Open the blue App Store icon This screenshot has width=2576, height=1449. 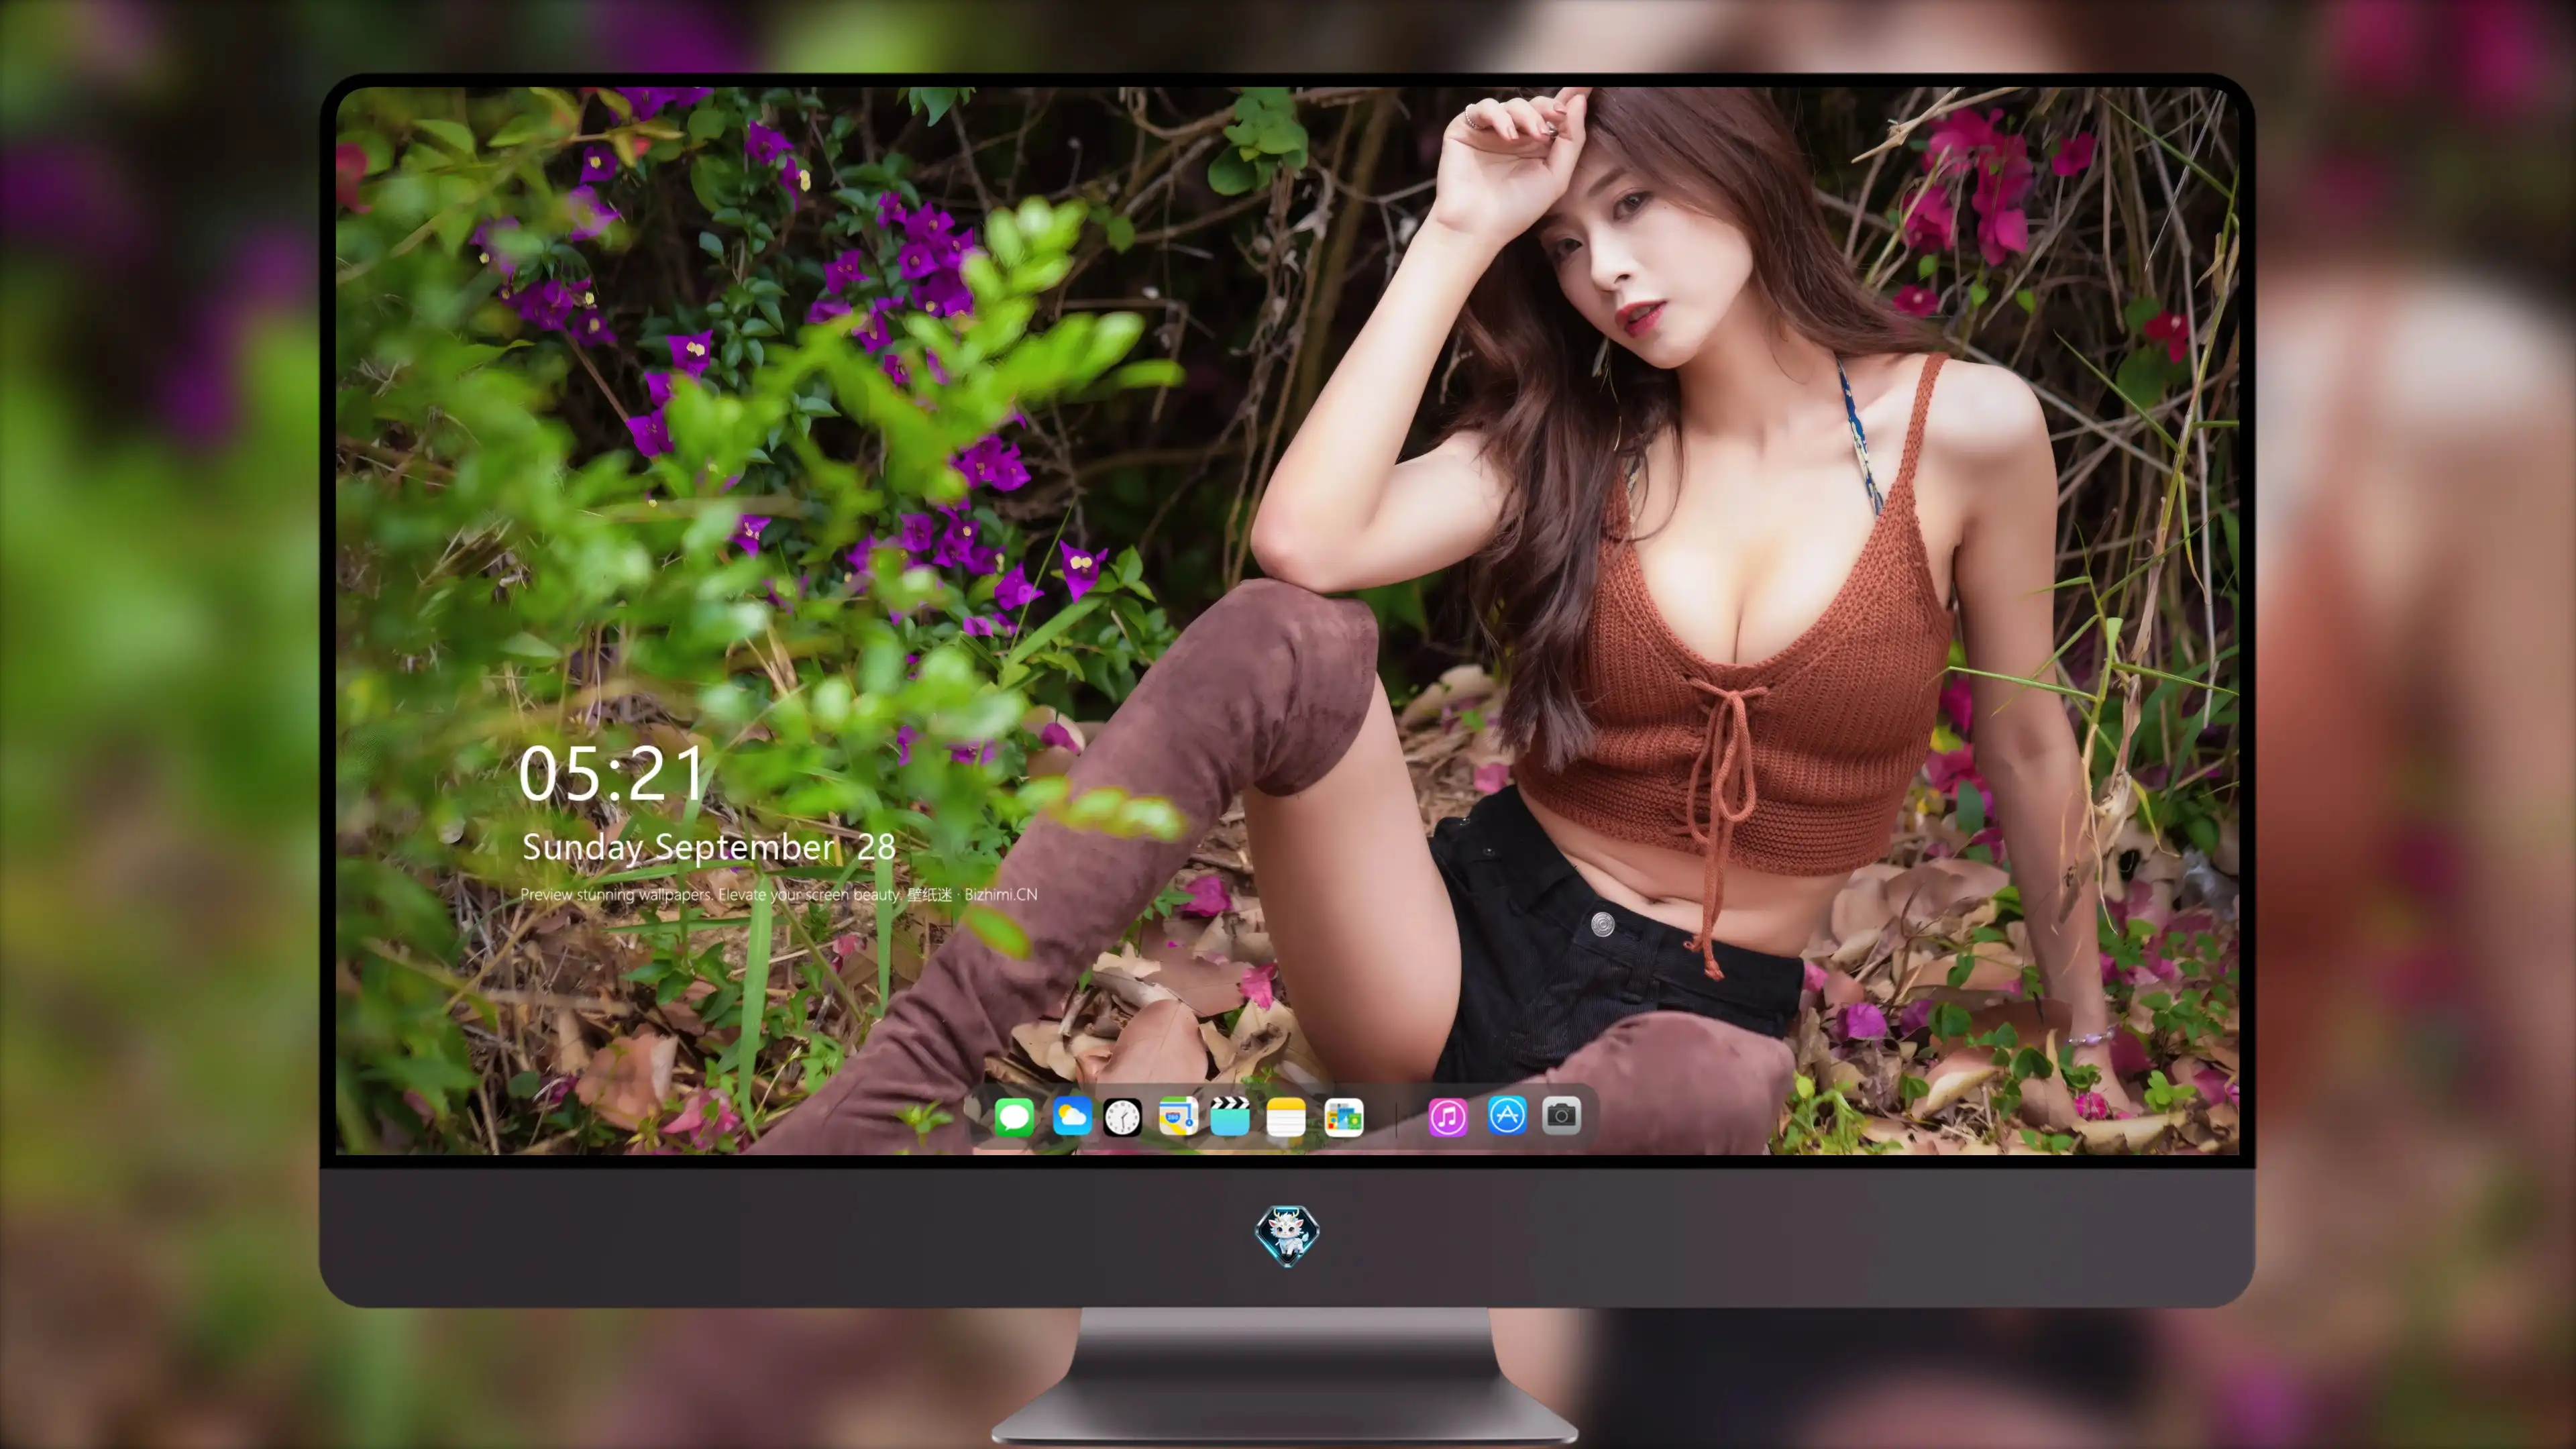coord(1507,1115)
